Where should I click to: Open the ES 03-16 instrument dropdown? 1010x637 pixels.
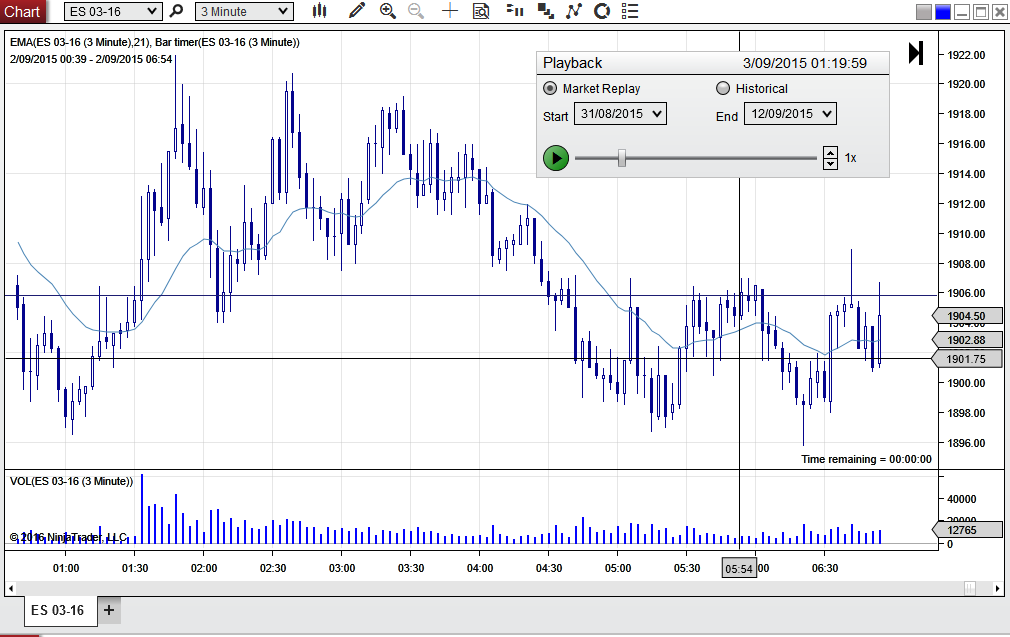113,12
